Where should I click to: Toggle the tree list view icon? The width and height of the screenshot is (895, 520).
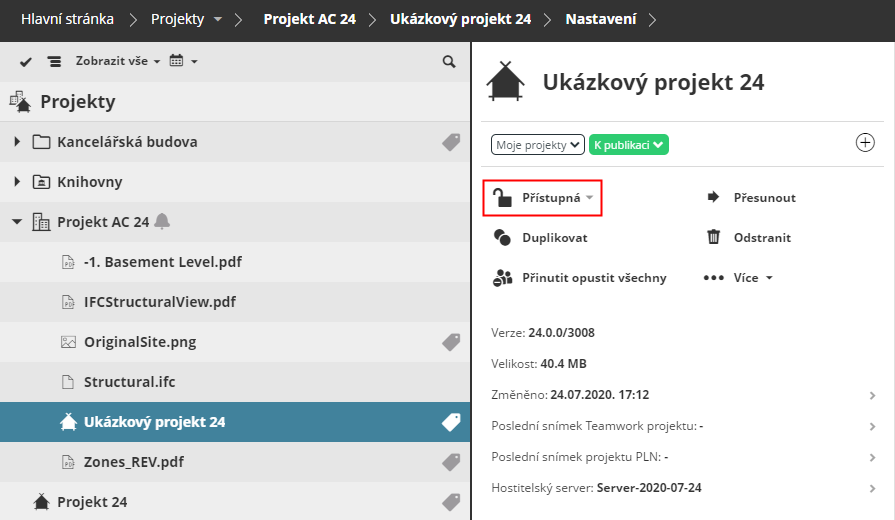point(54,62)
